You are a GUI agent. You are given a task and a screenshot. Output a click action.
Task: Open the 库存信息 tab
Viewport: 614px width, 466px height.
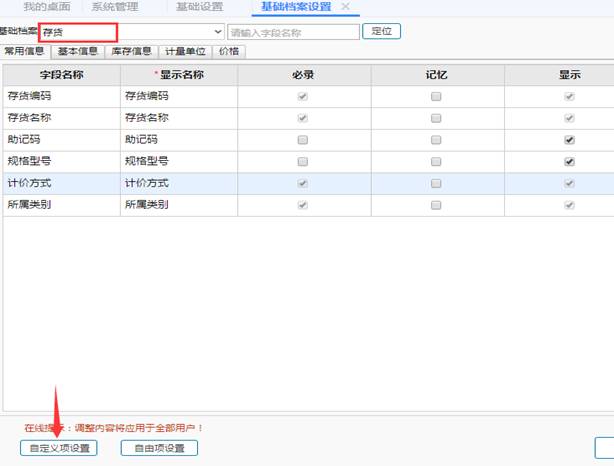pyautogui.click(x=130, y=51)
